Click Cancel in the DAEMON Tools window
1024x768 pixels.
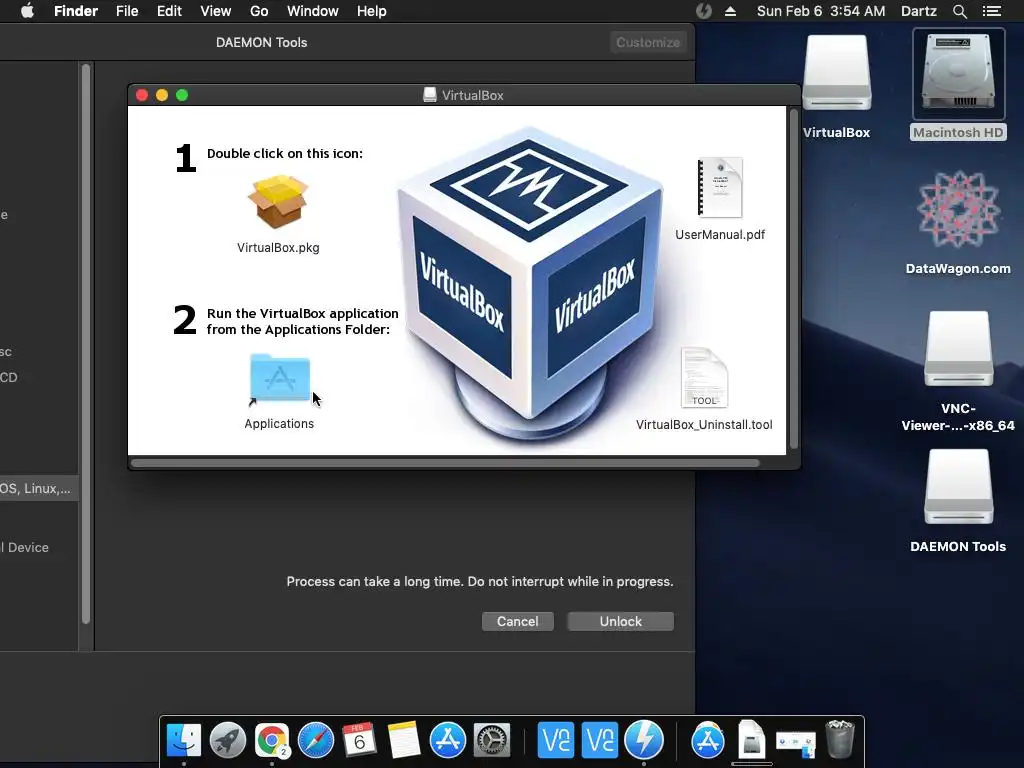pos(518,621)
